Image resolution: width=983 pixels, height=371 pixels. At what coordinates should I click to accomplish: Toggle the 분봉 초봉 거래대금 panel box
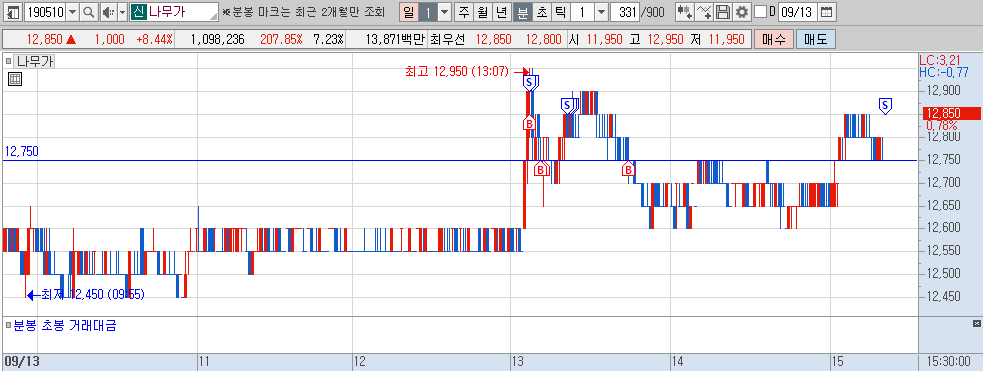(x=9, y=325)
